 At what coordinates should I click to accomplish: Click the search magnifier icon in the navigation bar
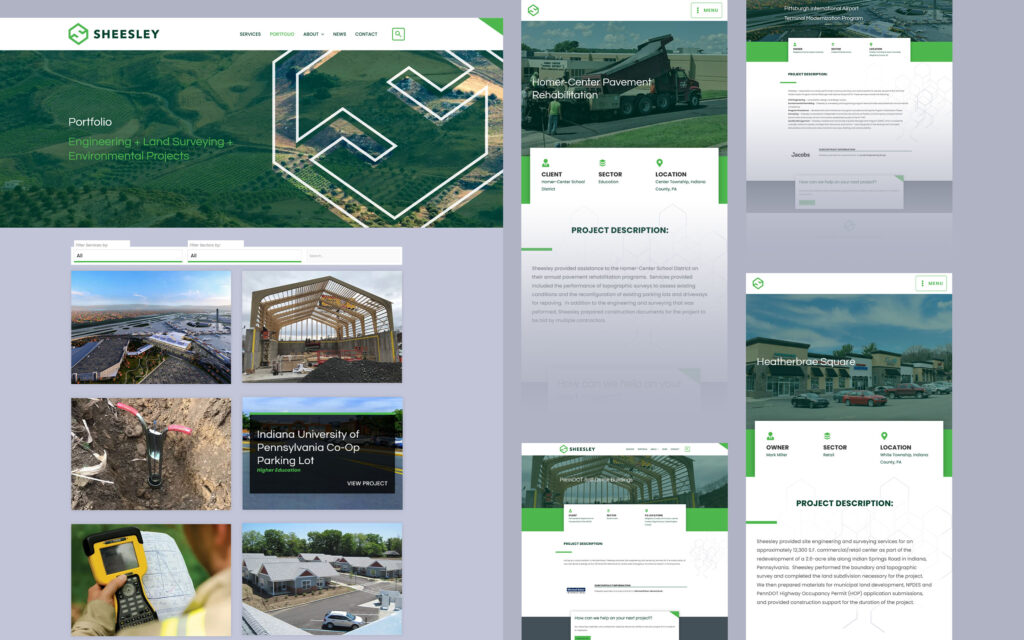[x=398, y=33]
